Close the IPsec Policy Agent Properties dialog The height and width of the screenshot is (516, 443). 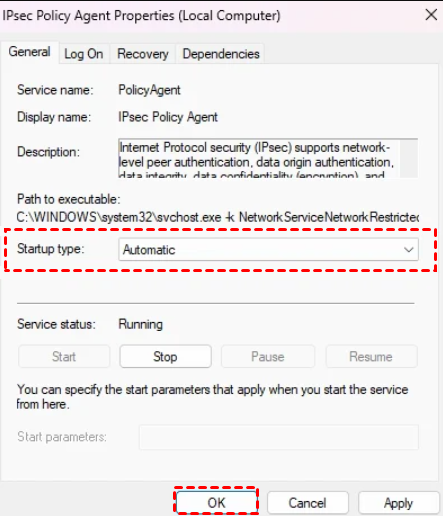(x=431, y=15)
